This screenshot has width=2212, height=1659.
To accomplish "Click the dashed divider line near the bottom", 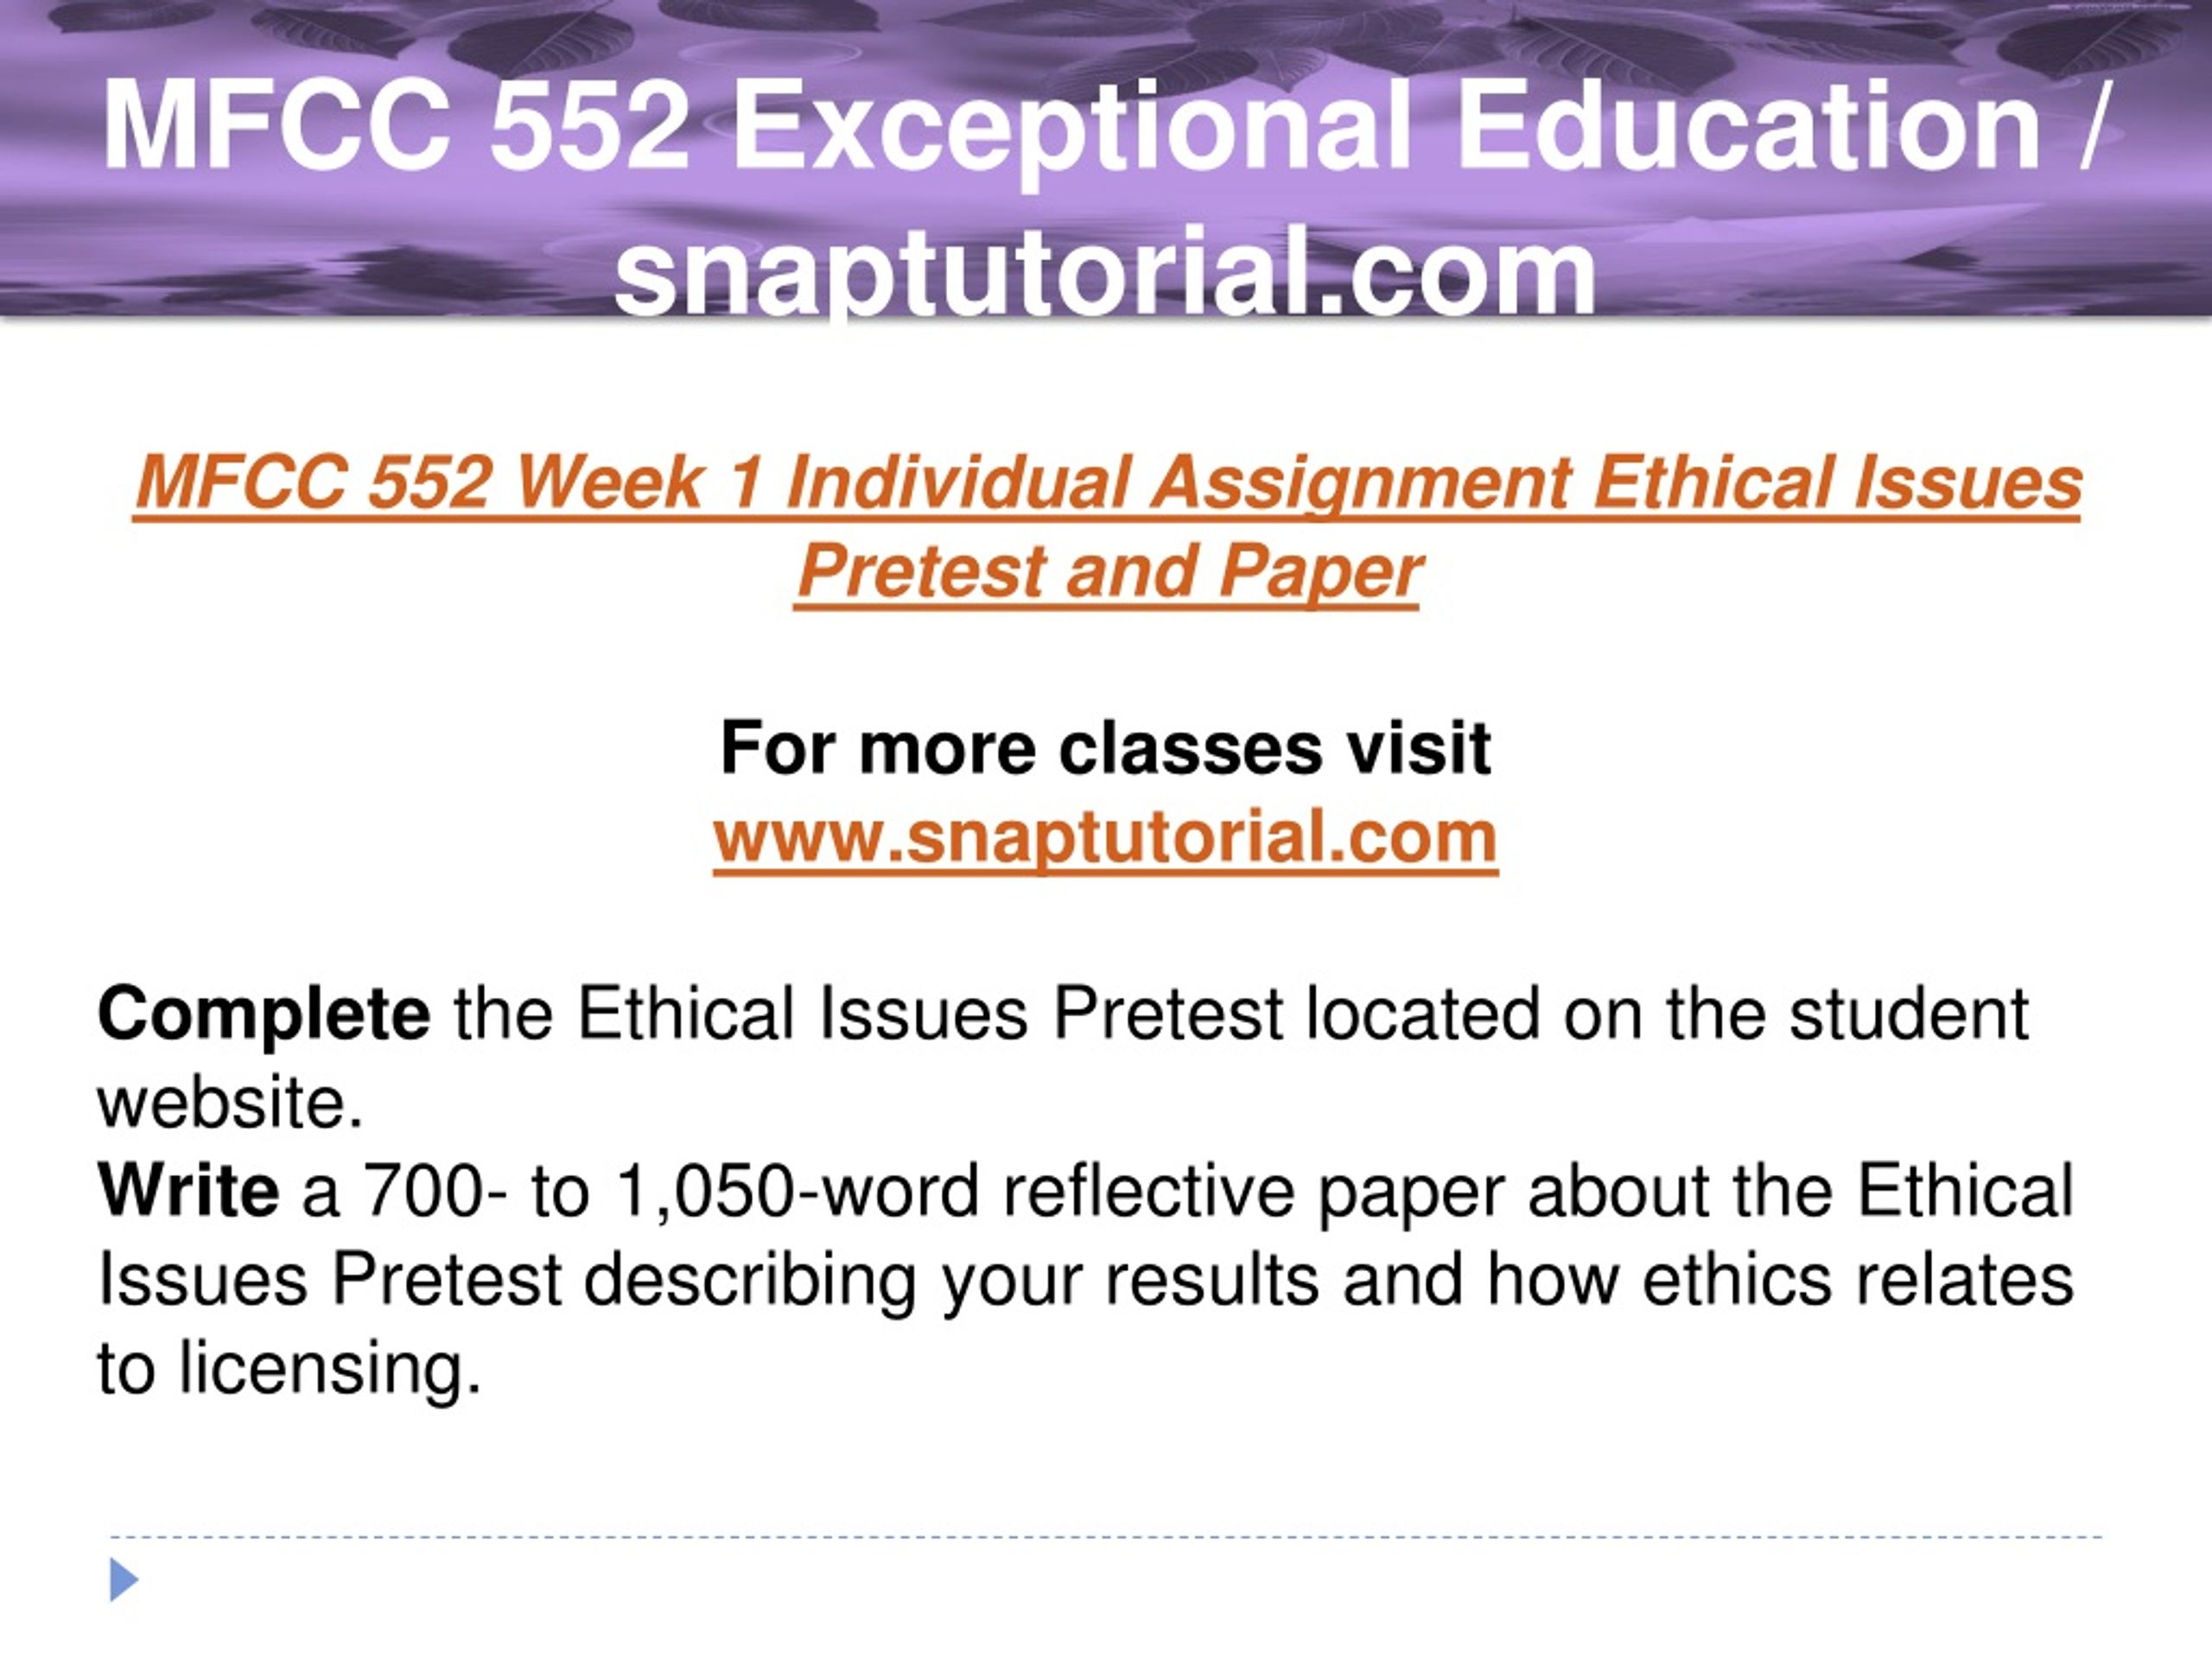I will coord(1106,1537).
